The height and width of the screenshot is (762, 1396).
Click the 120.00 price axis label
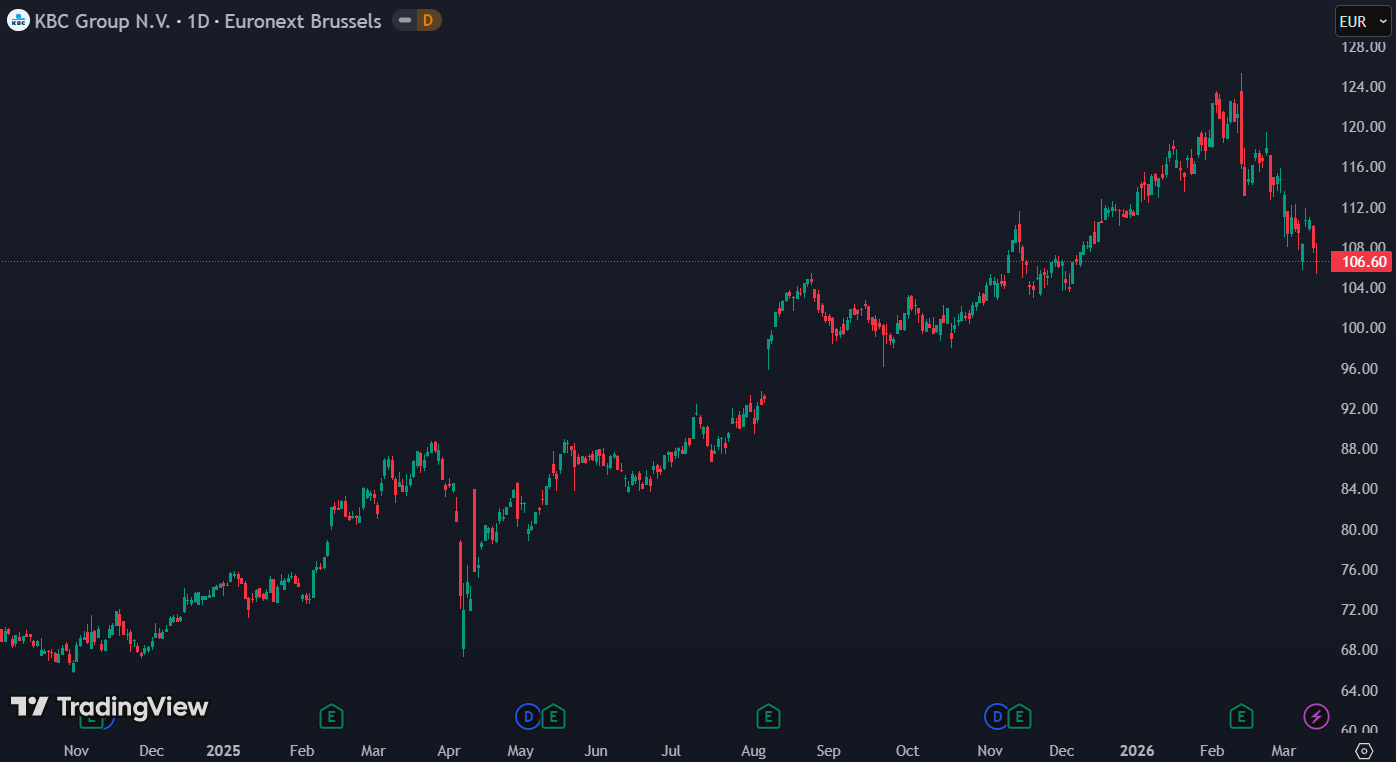point(1364,127)
